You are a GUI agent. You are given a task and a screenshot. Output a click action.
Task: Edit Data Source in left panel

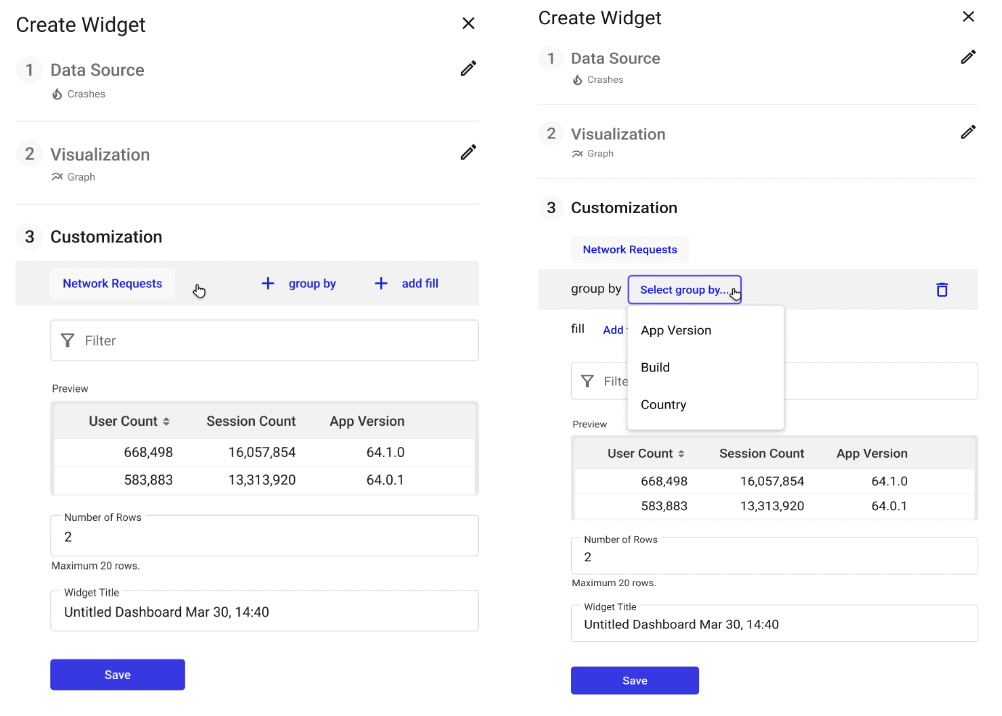pyautogui.click(x=468, y=68)
